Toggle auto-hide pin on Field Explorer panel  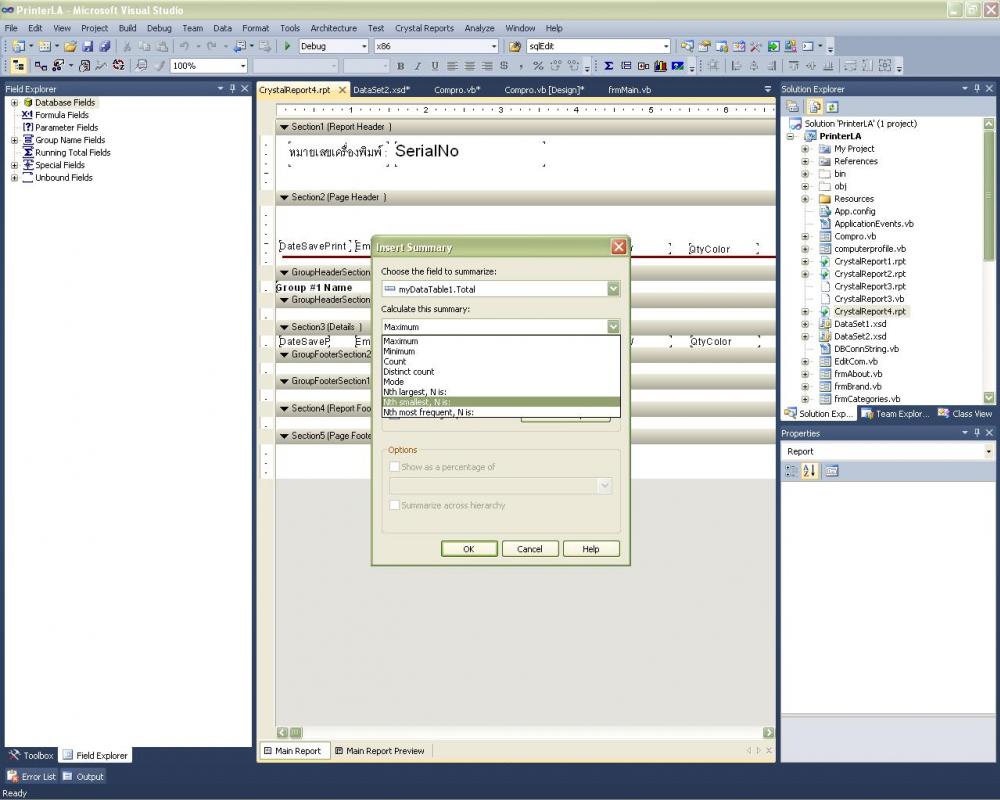pyautogui.click(x=232, y=89)
